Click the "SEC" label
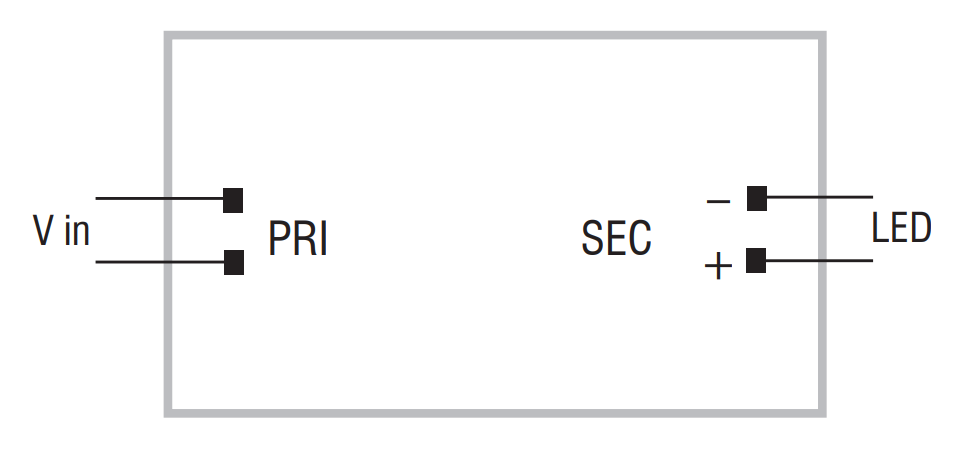 point(616,238)
